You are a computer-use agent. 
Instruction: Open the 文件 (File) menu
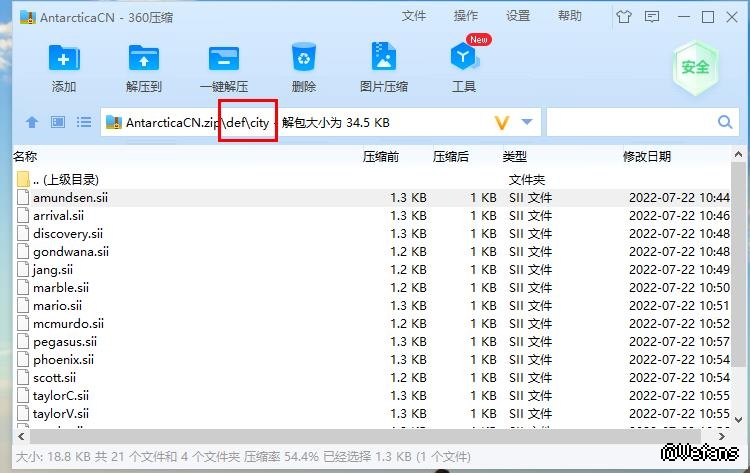tap(414, 16)
